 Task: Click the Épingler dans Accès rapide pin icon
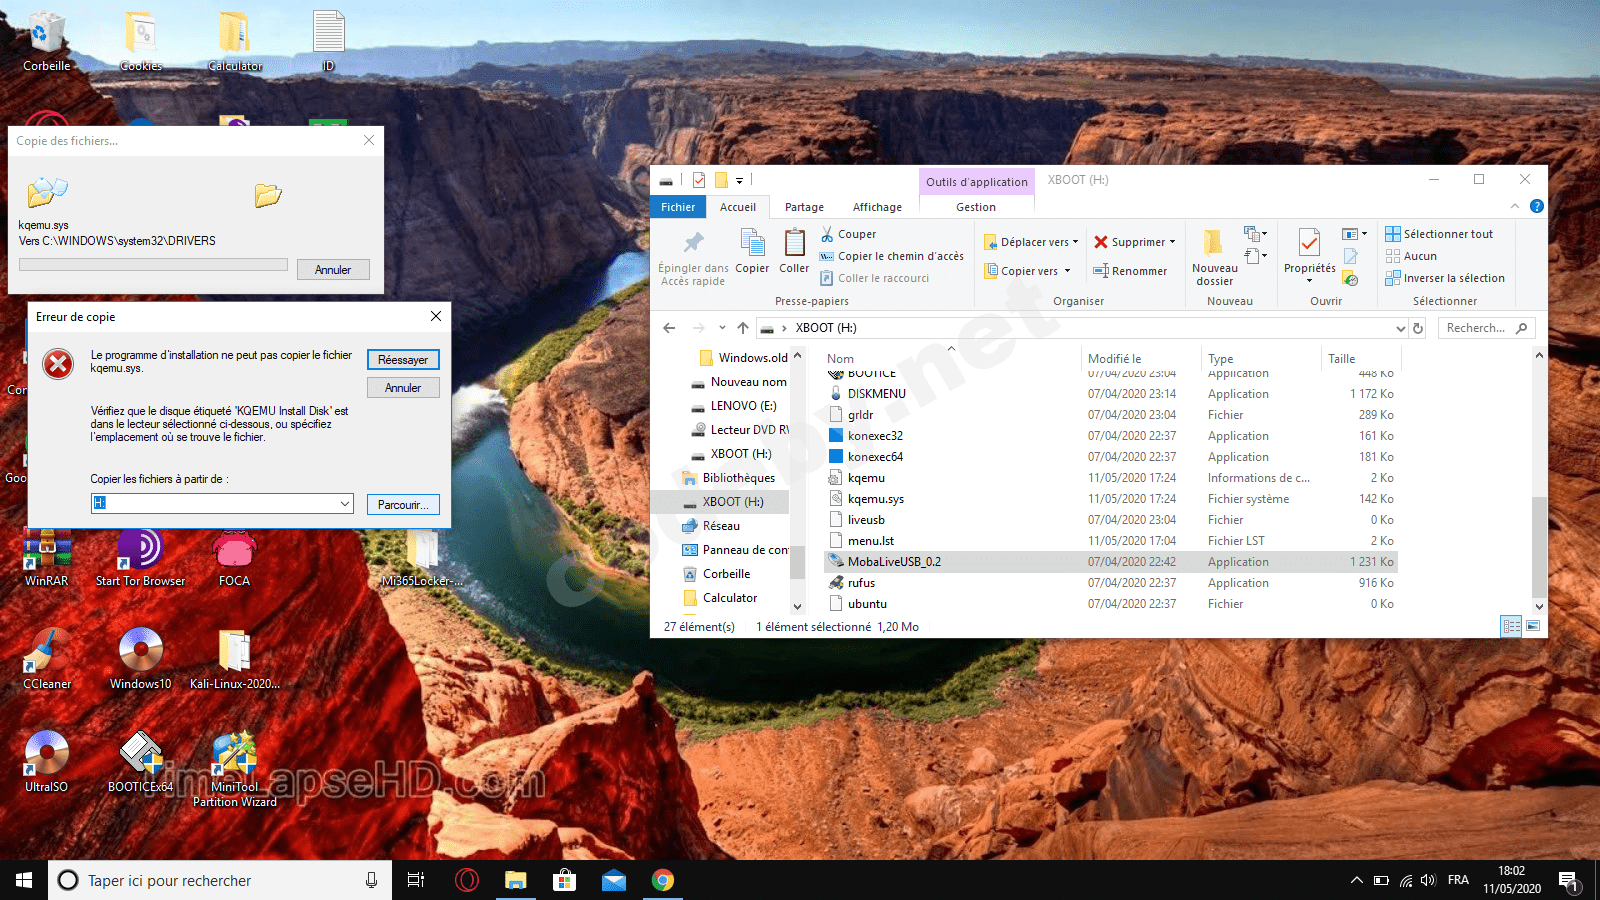(x=693, y=243)
